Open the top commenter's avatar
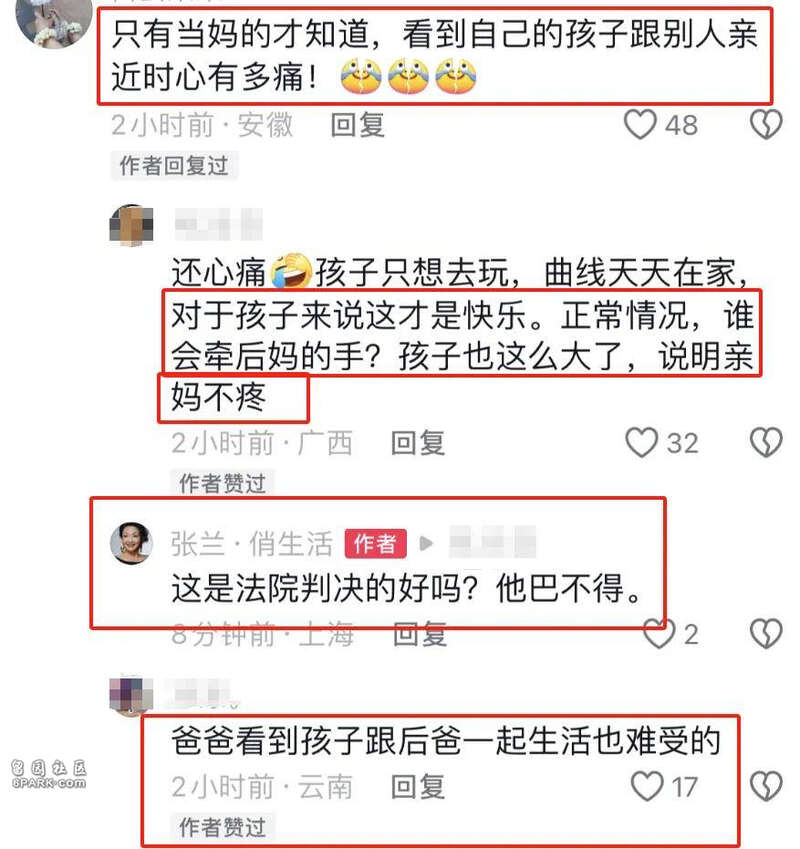Viewport: 800px width, 849px height. pos(54,22)
